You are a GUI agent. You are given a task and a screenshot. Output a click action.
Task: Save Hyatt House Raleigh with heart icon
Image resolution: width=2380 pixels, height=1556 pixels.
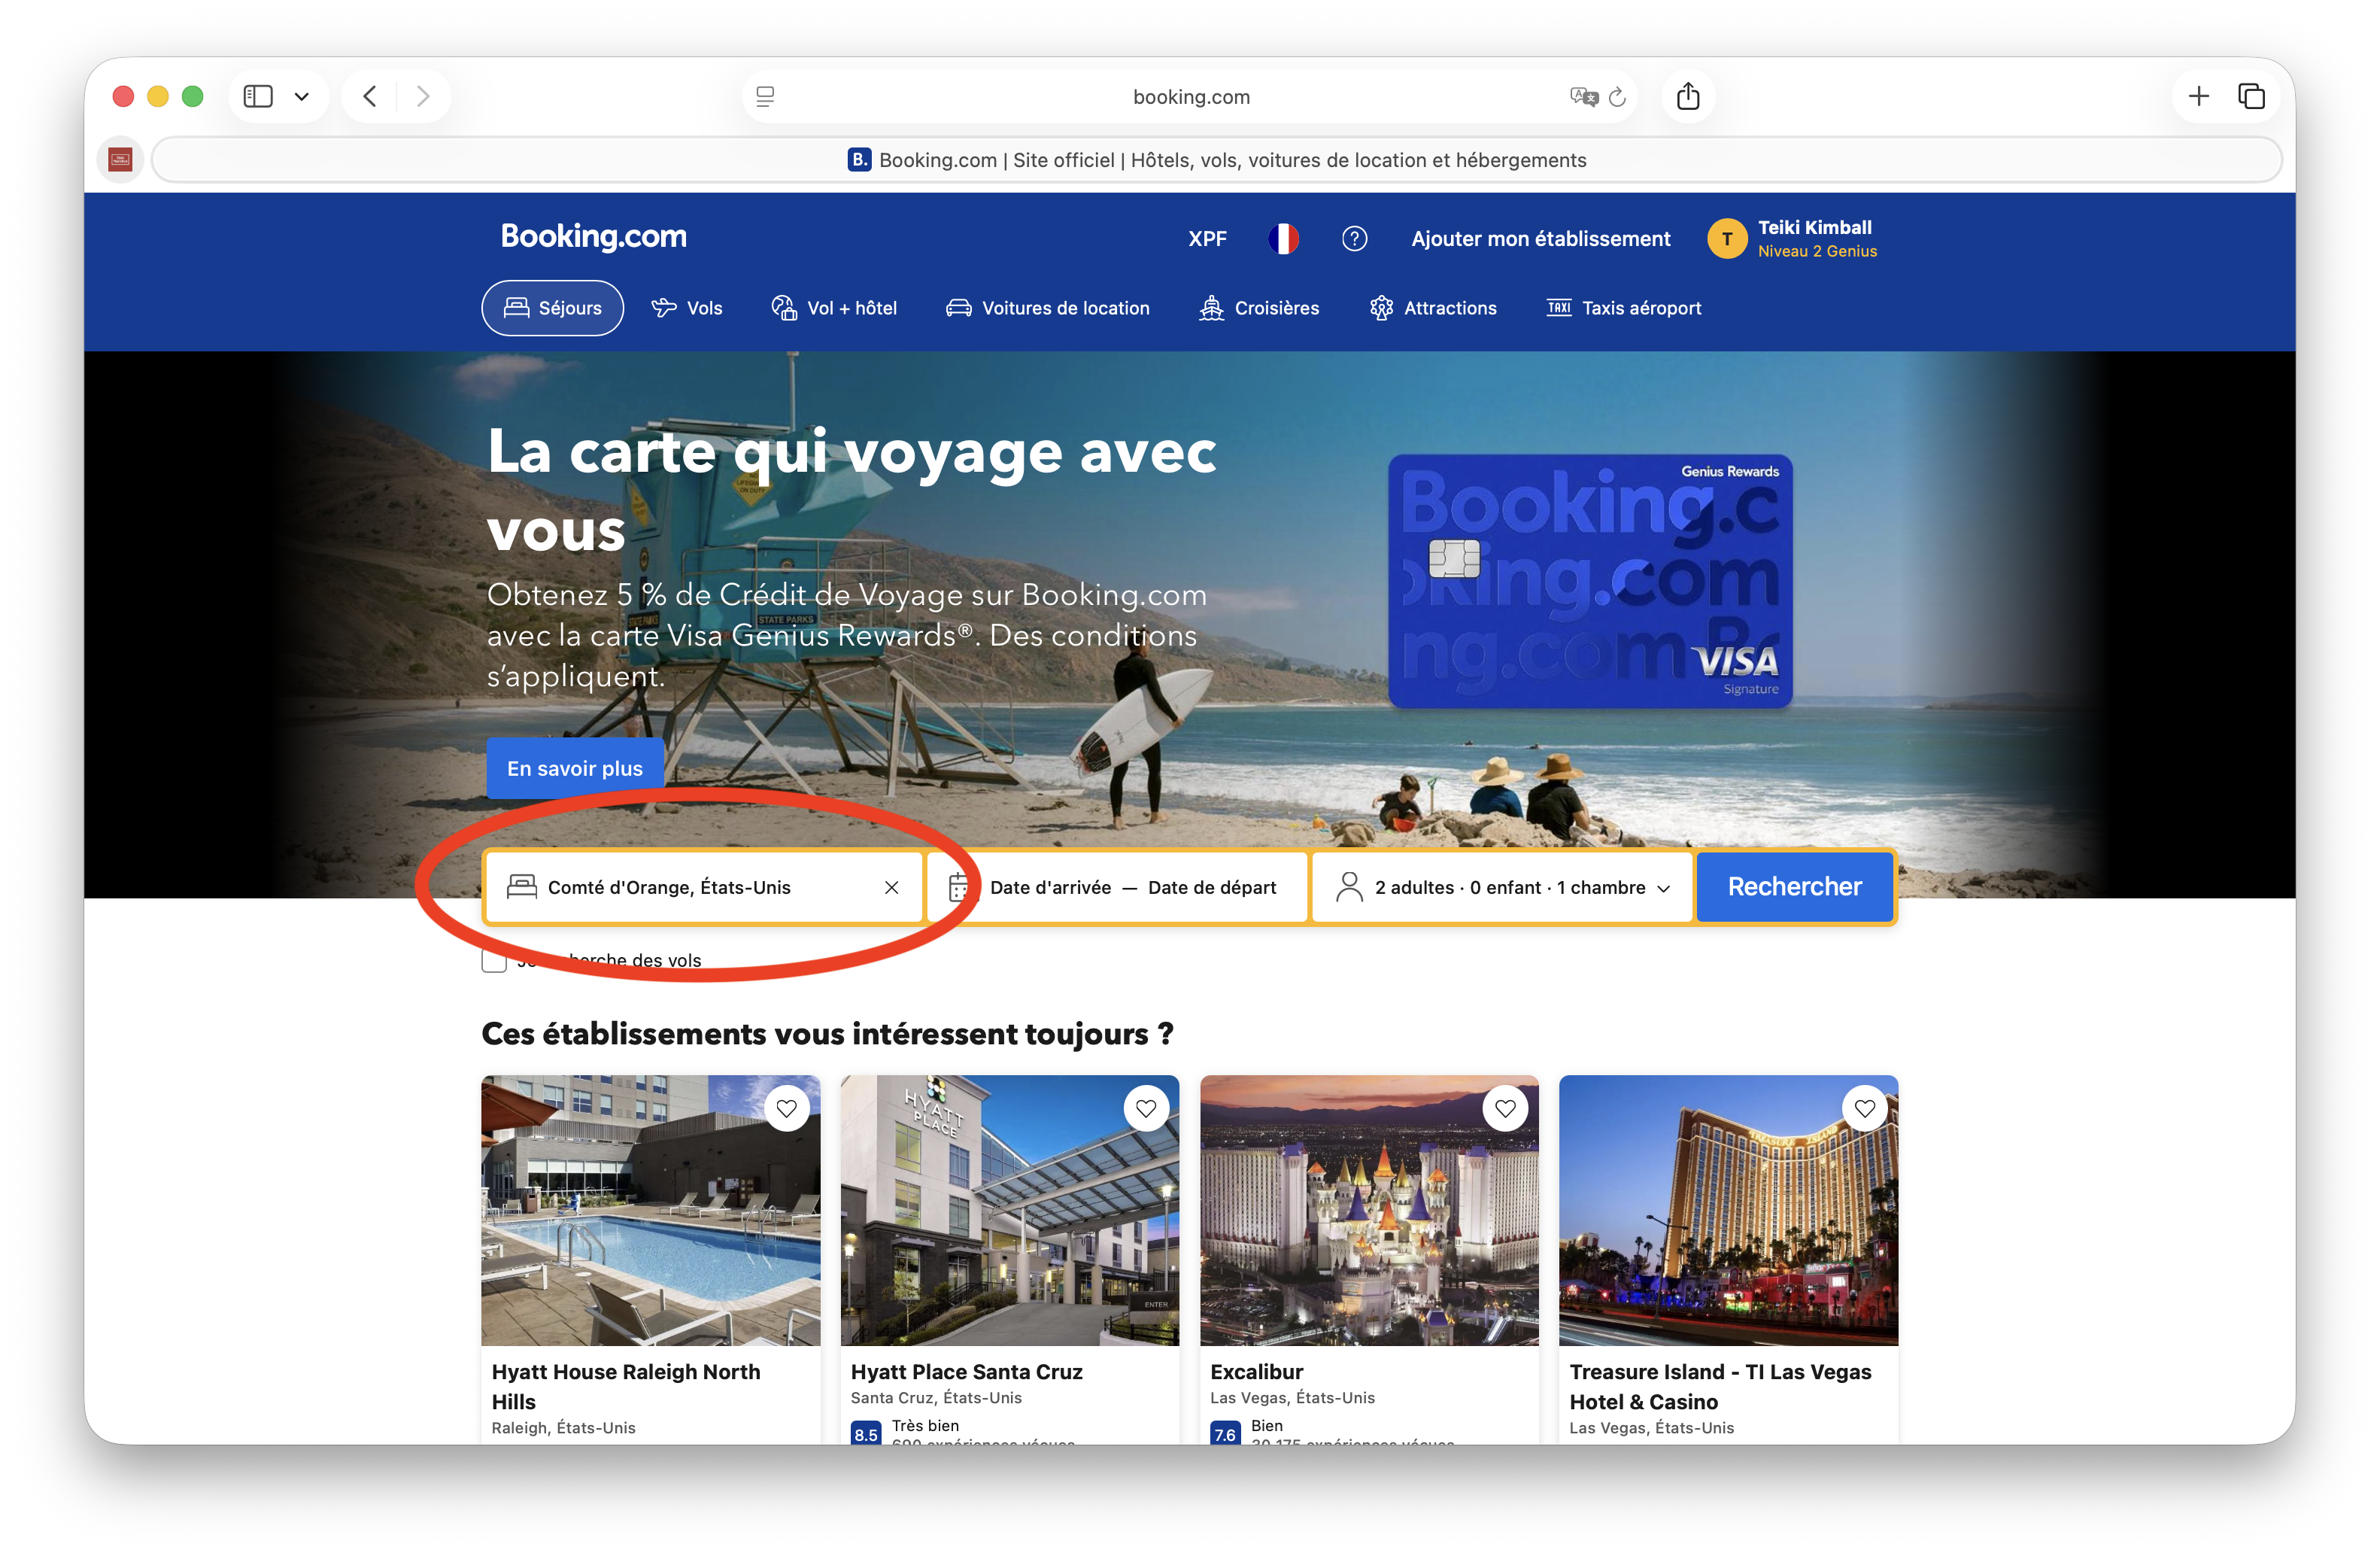(786, 1108)
